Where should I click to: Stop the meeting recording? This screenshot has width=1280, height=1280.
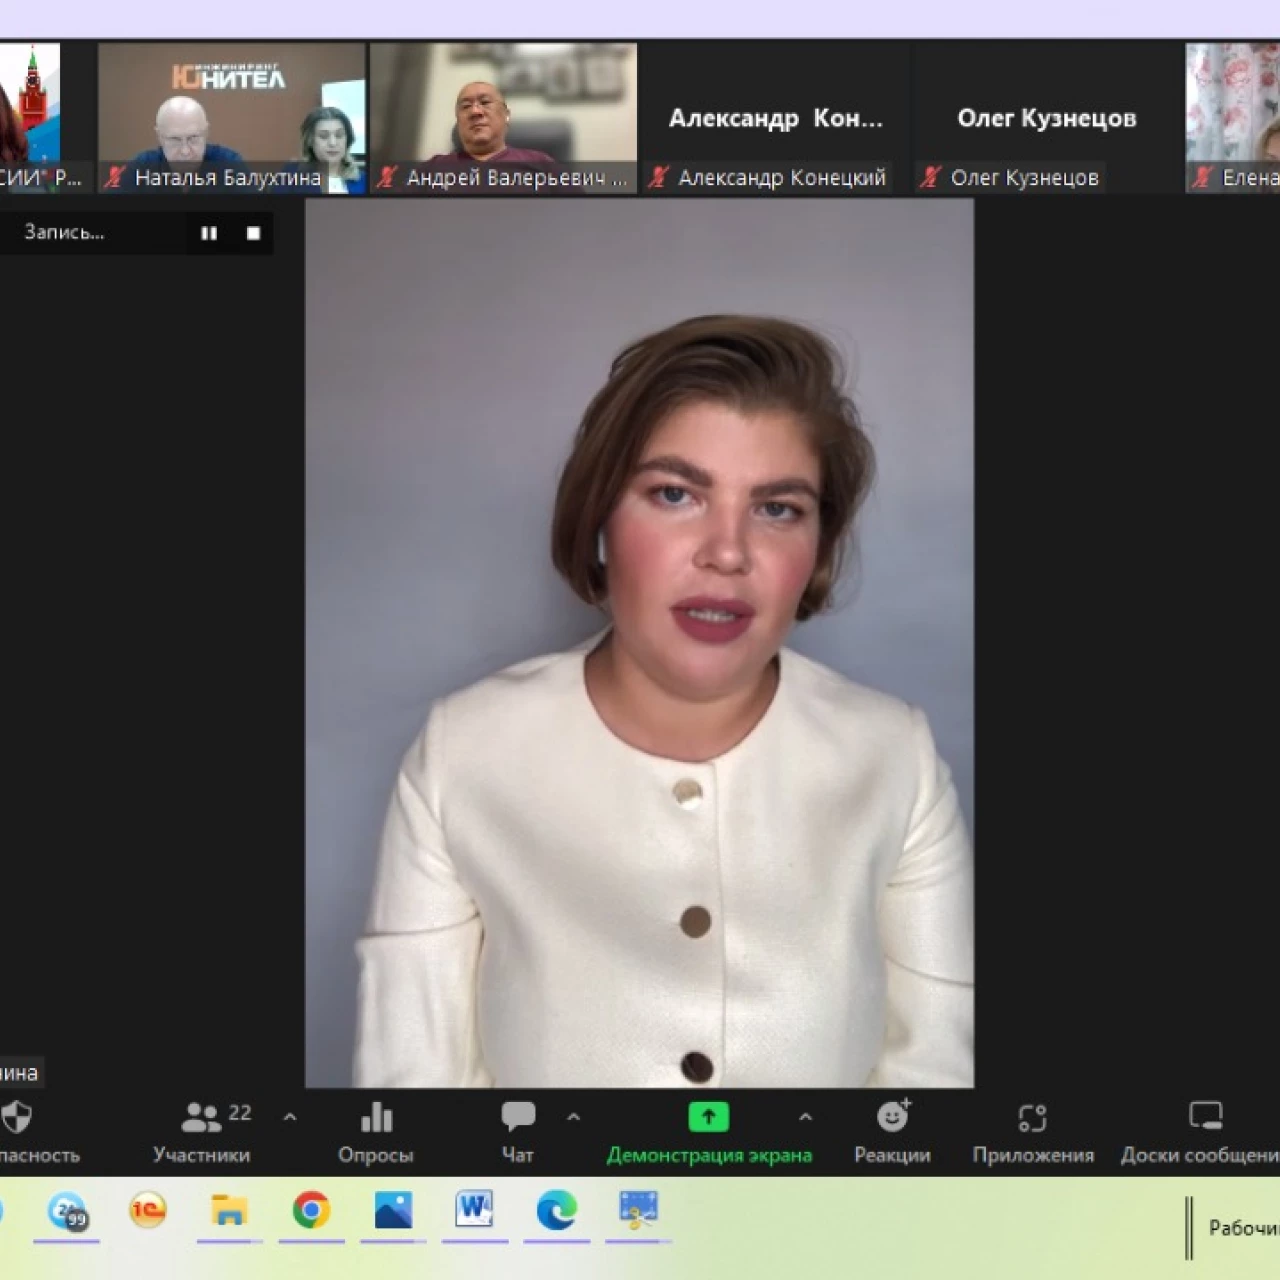coord(253,233)
